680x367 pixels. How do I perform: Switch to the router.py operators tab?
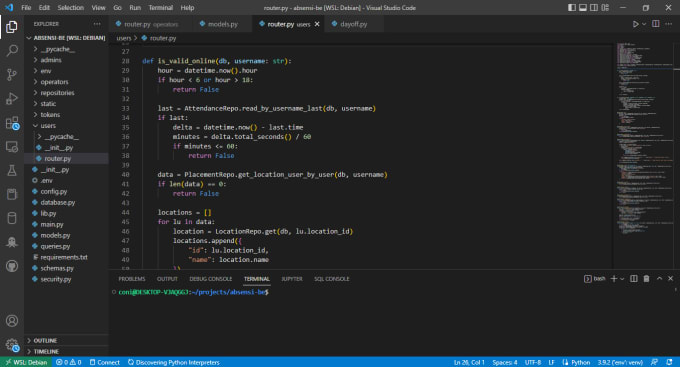click(x=151, y=24)
